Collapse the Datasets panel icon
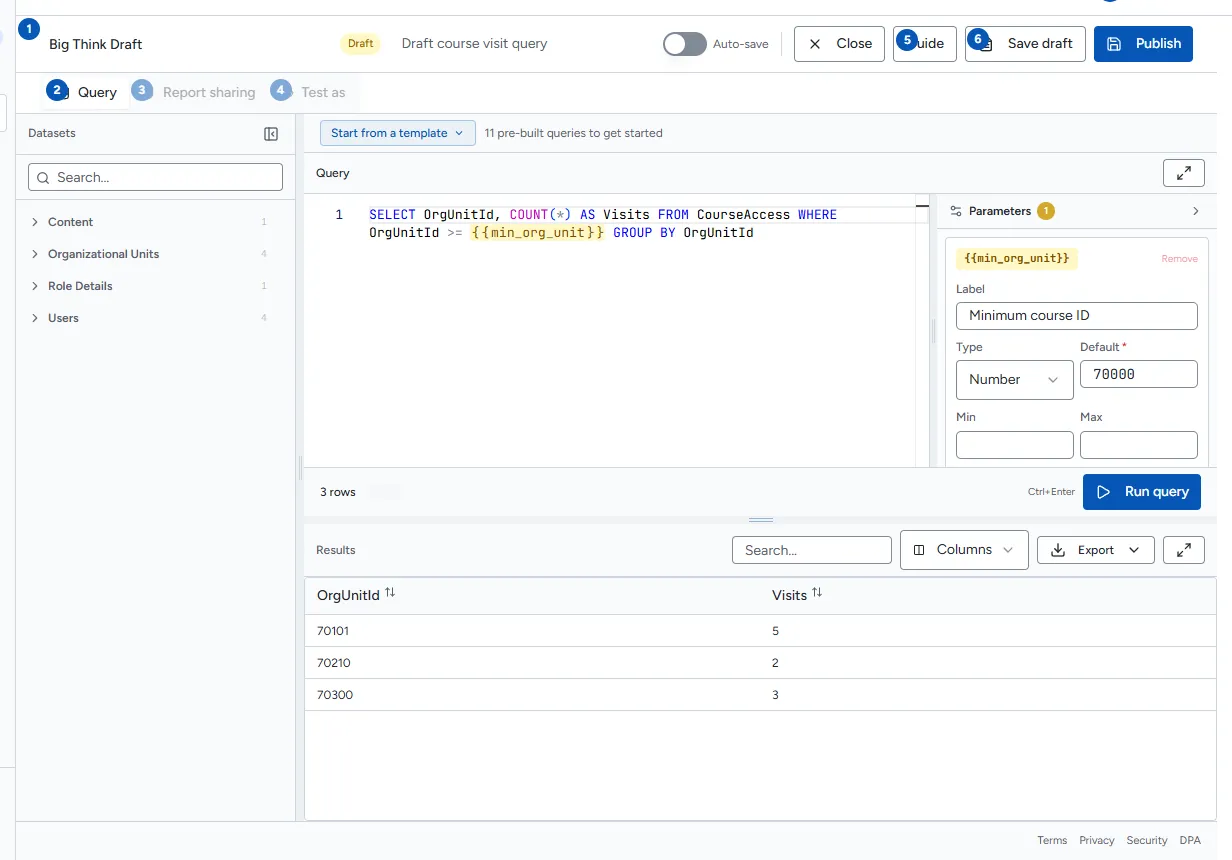 [271, 134]
